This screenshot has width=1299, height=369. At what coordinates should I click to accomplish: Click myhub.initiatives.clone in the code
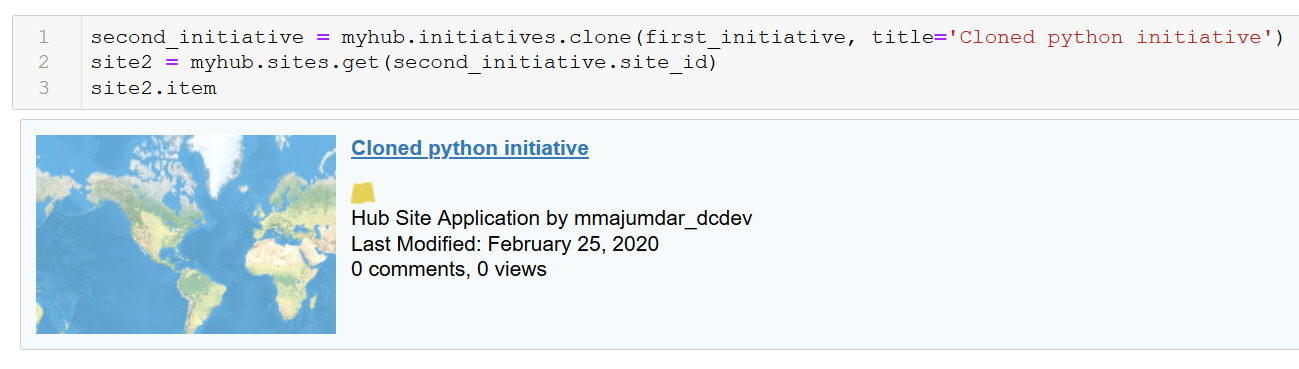(x=487, y=38)
